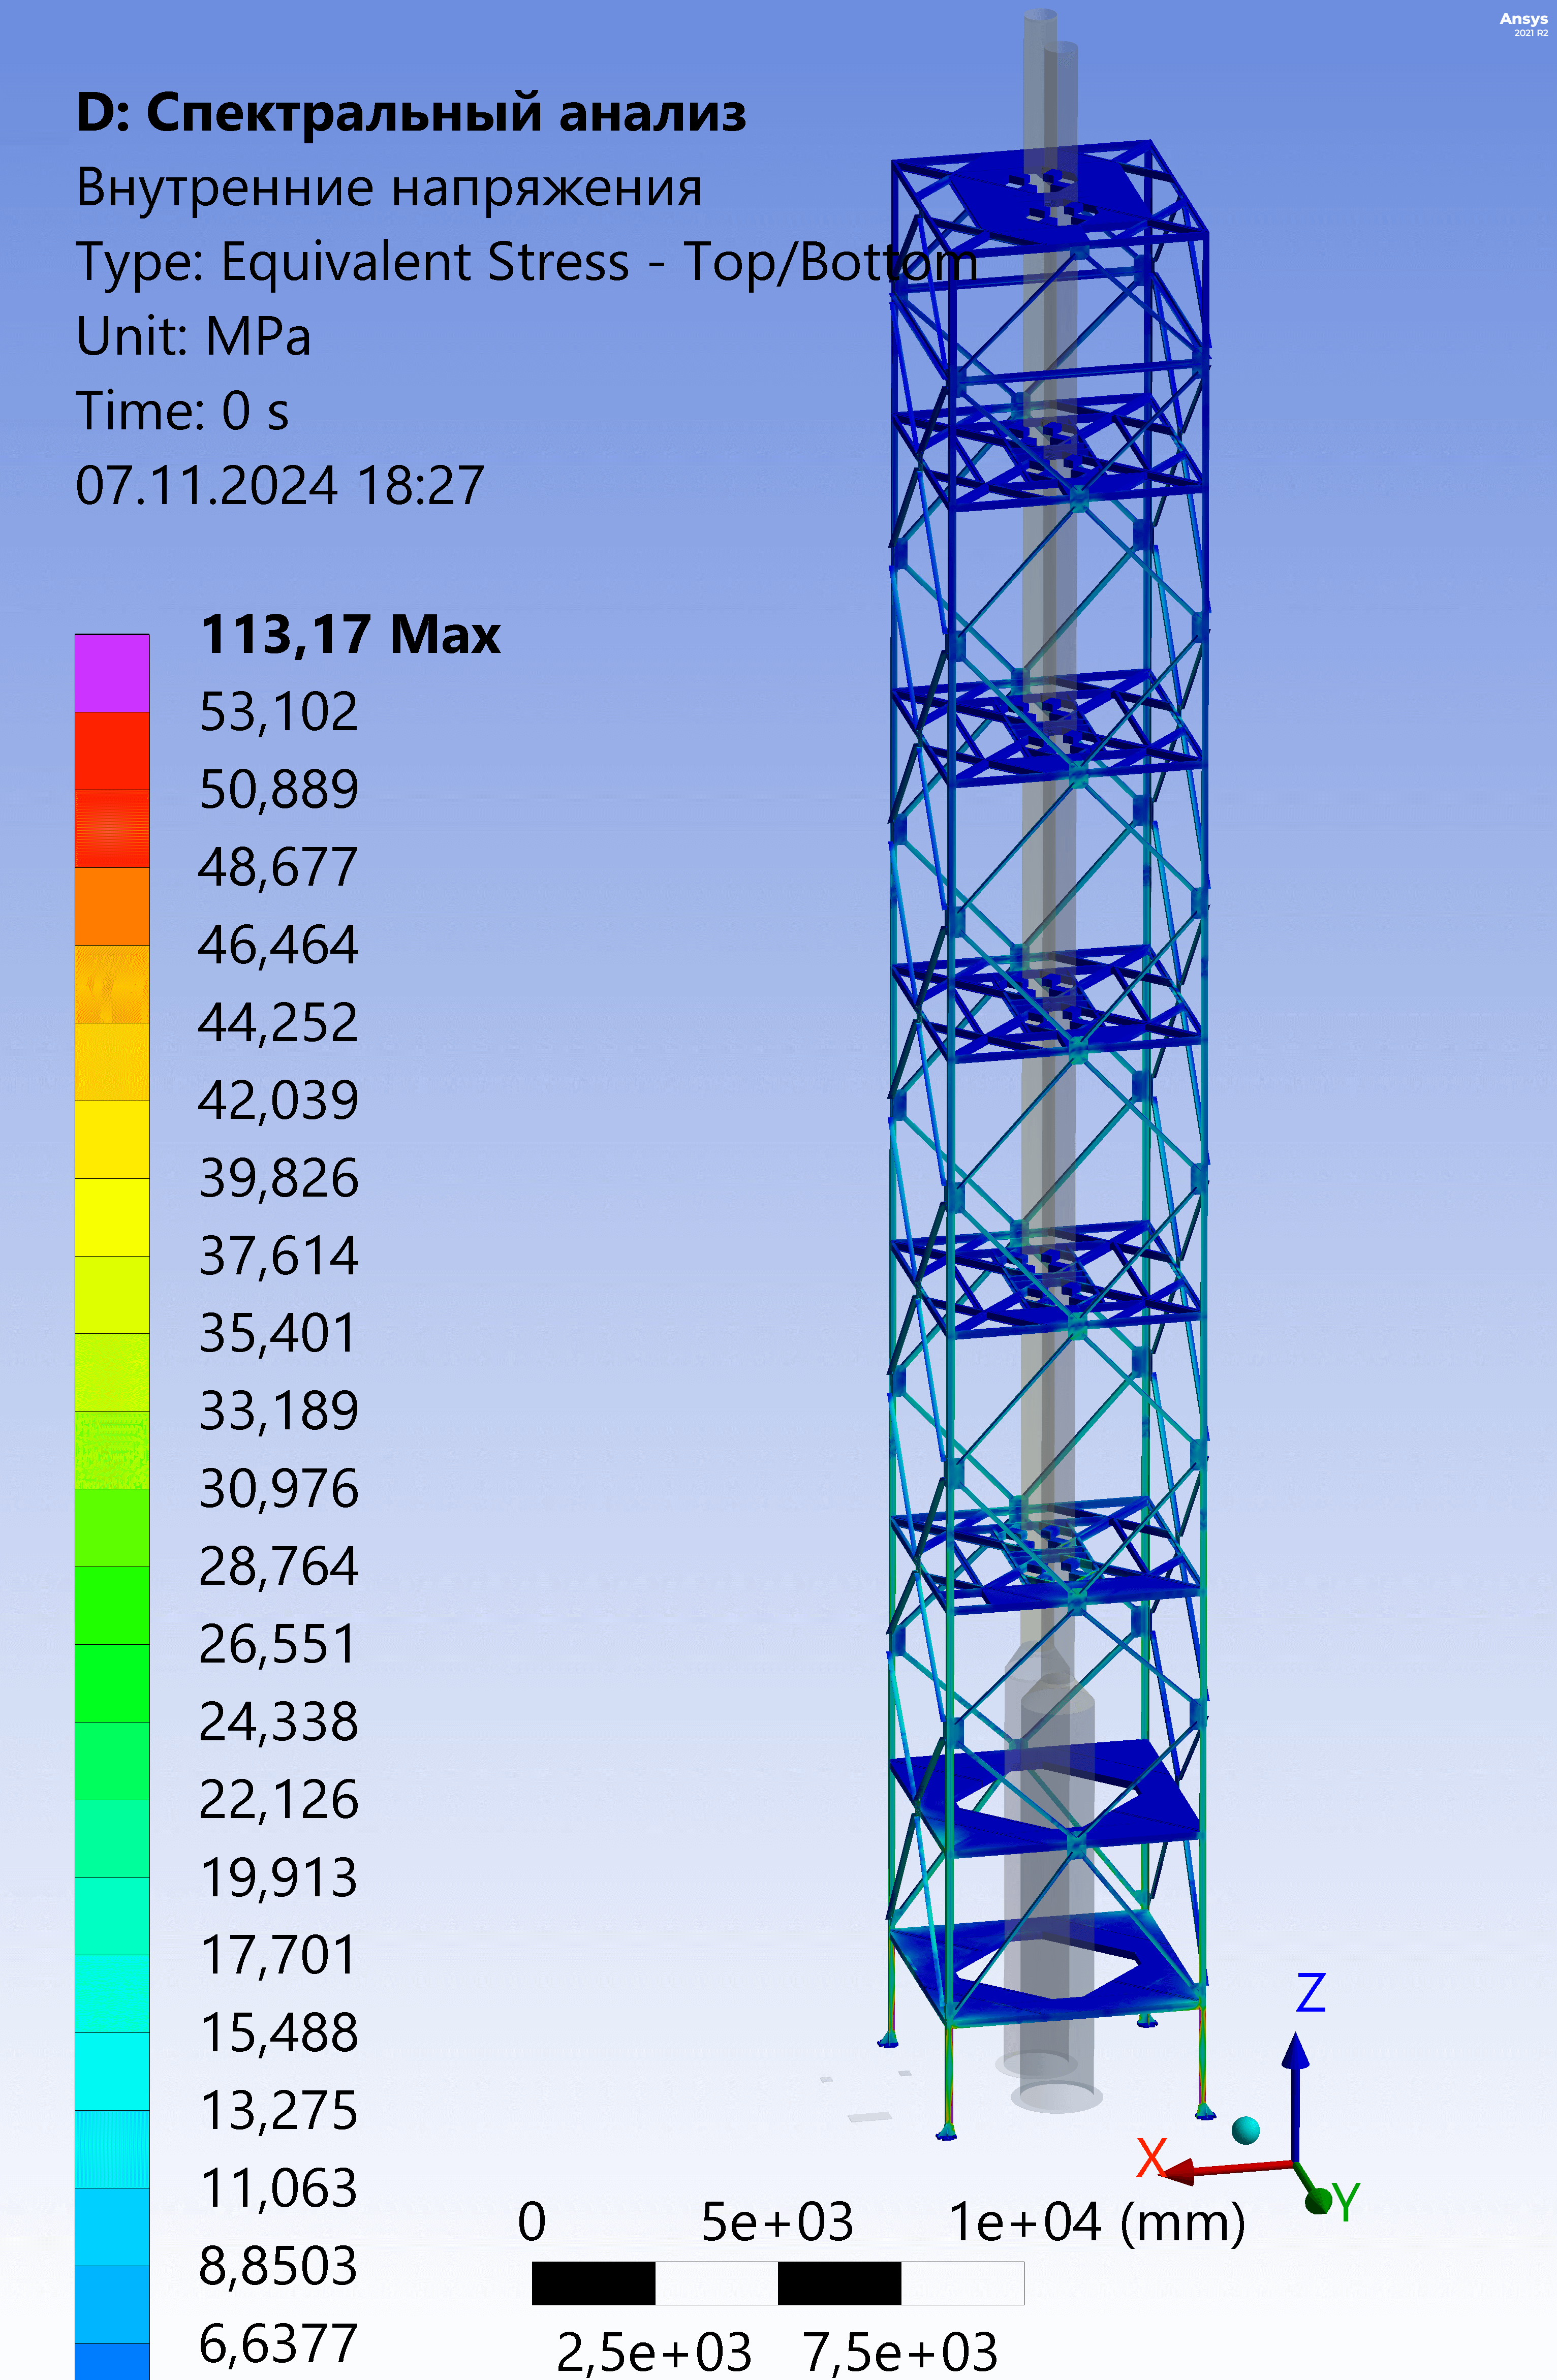Click the cyan isometric view ball
Image resolution: width=1557 pixels, height=2380 pixels.
1245,2130
